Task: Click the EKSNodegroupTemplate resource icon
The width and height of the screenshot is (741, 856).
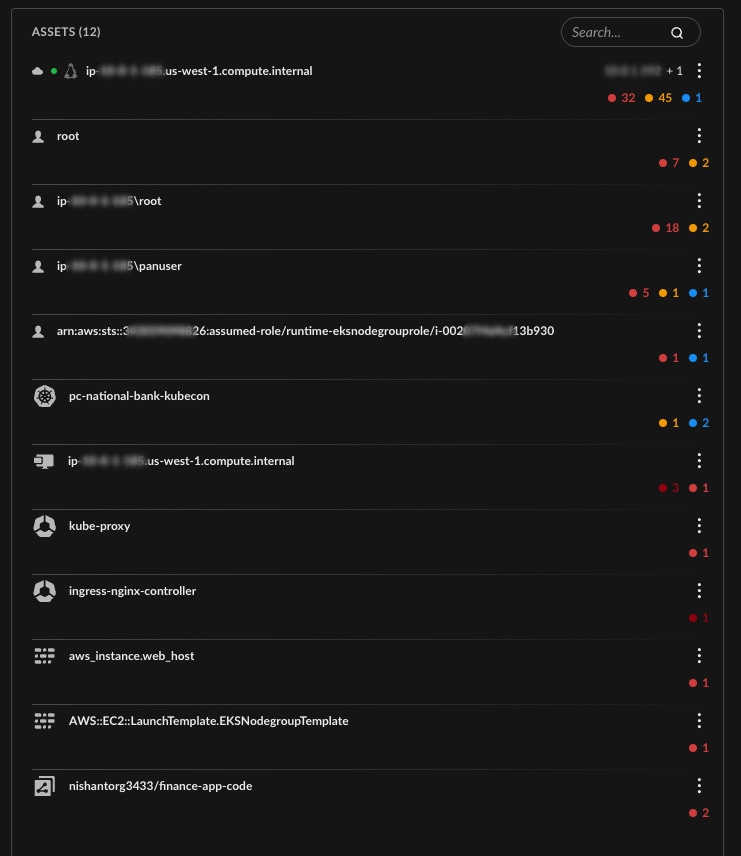Action: point(44,721)
